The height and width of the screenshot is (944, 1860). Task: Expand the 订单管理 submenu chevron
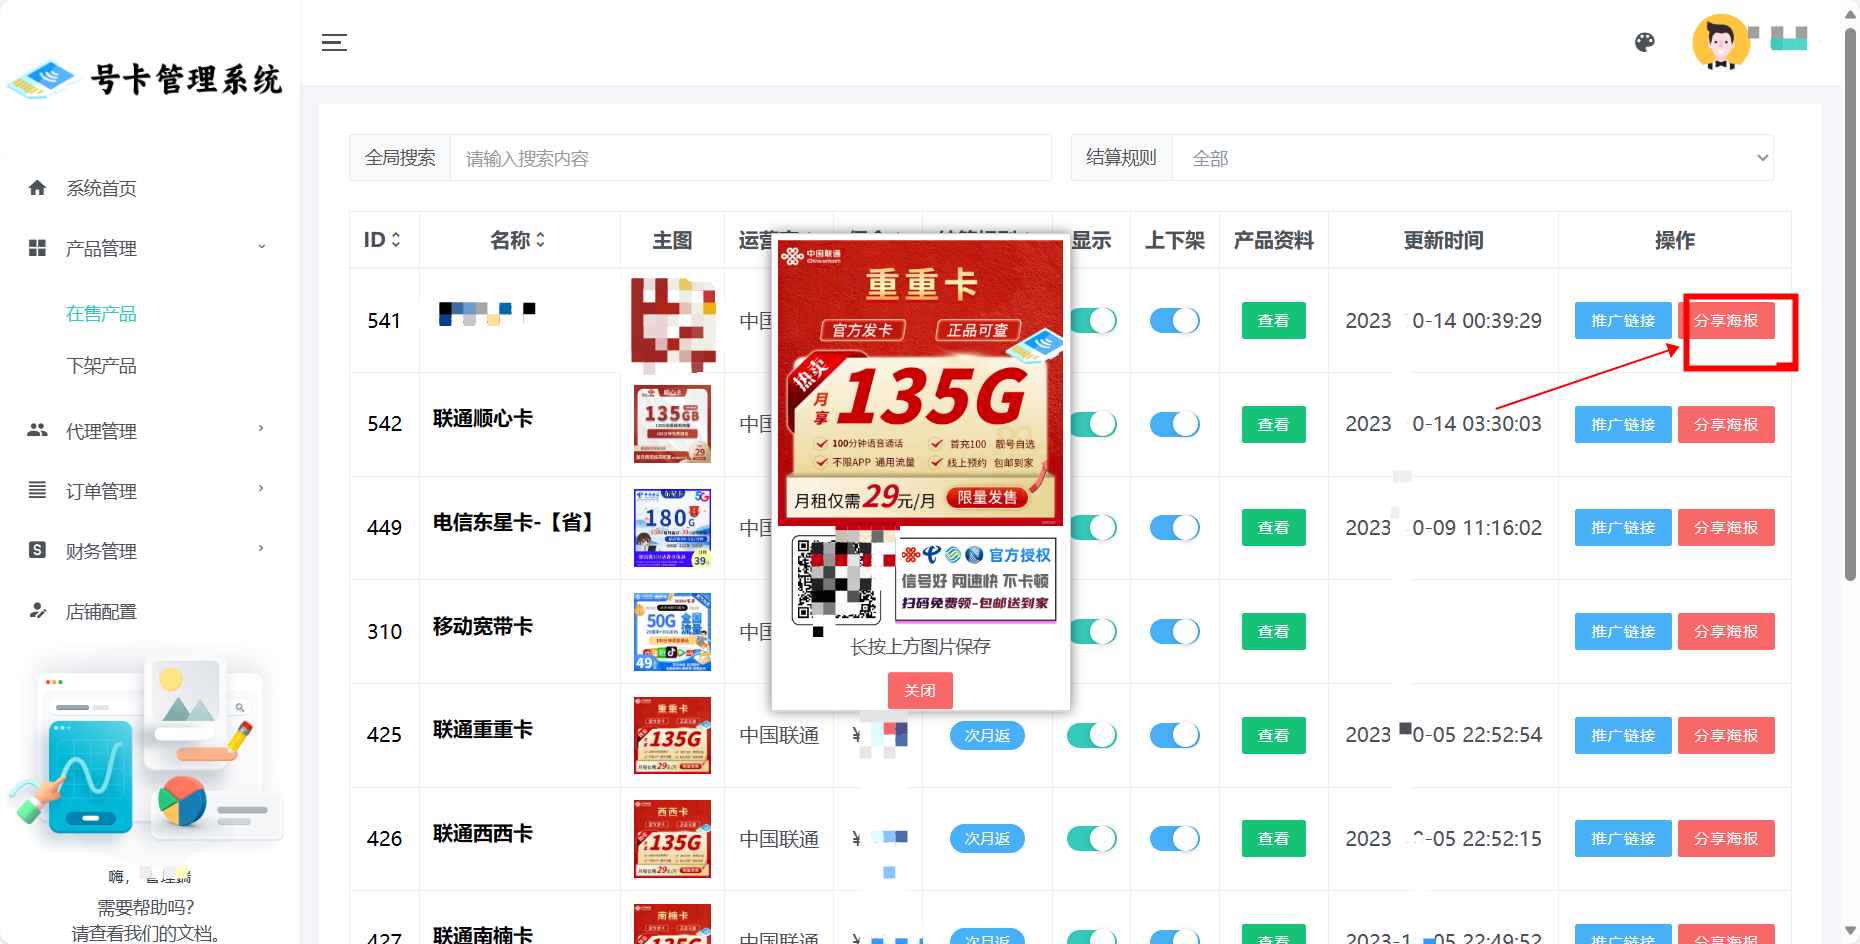coord(262,489)
